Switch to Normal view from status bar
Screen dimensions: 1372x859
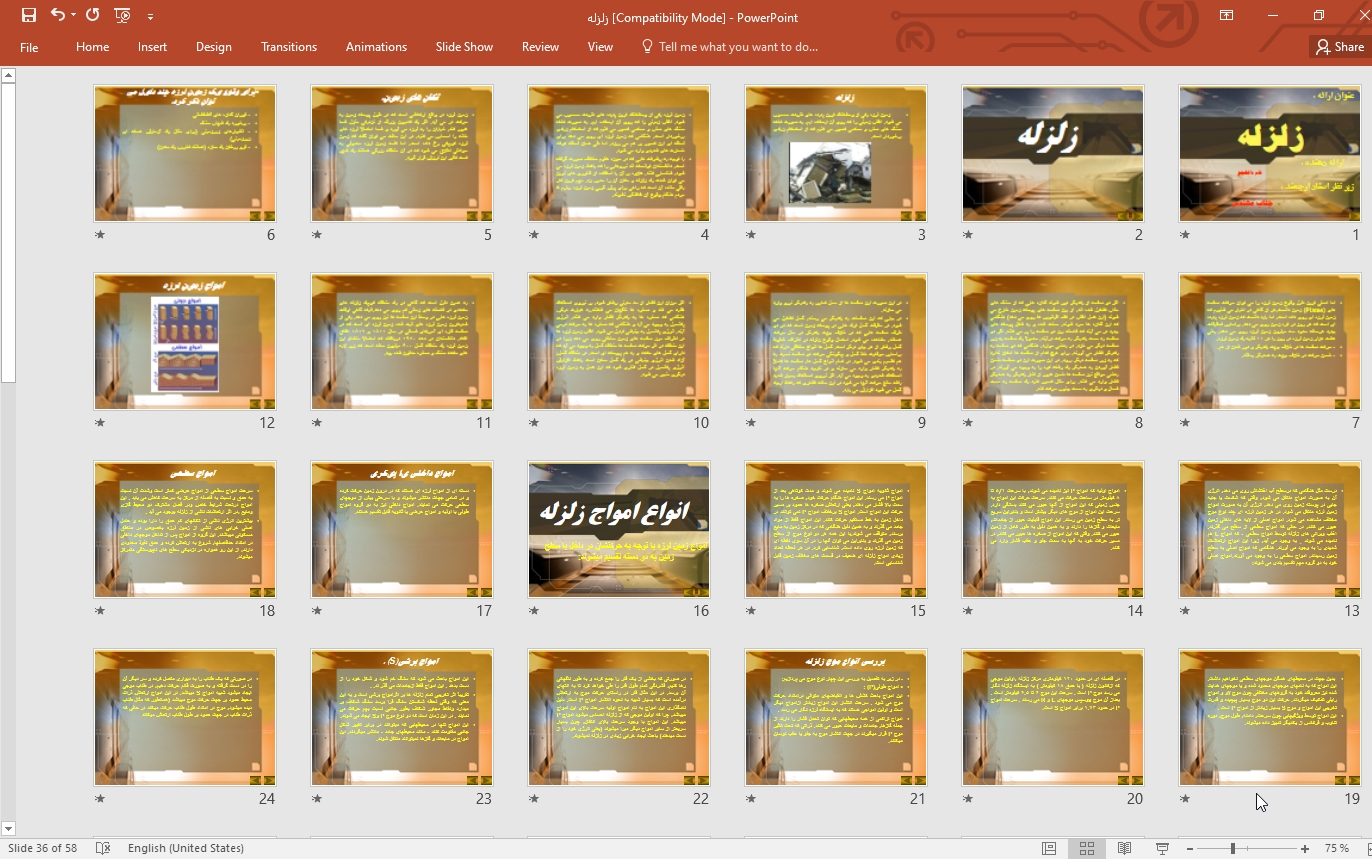pyautogui.click(x=1048, y=848)
